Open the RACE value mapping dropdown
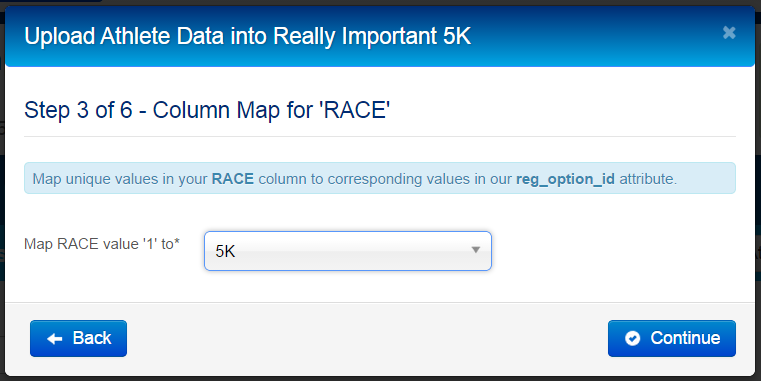The width and height of the screenshot is (761, 381). pos(347,251)
